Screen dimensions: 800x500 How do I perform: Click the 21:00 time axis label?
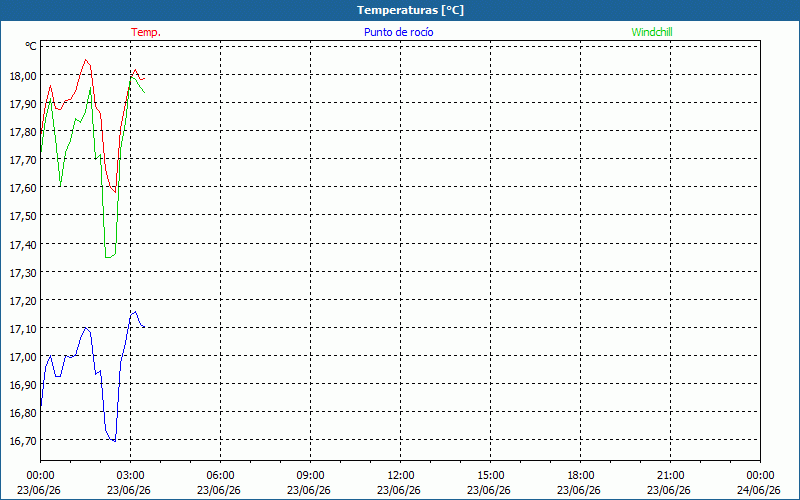(670, 476)
